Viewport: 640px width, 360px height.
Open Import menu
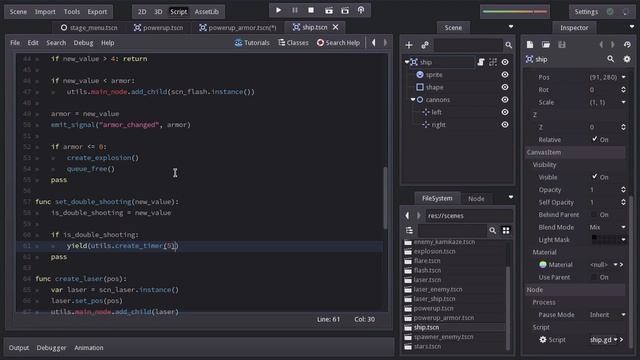click(45, 11)
